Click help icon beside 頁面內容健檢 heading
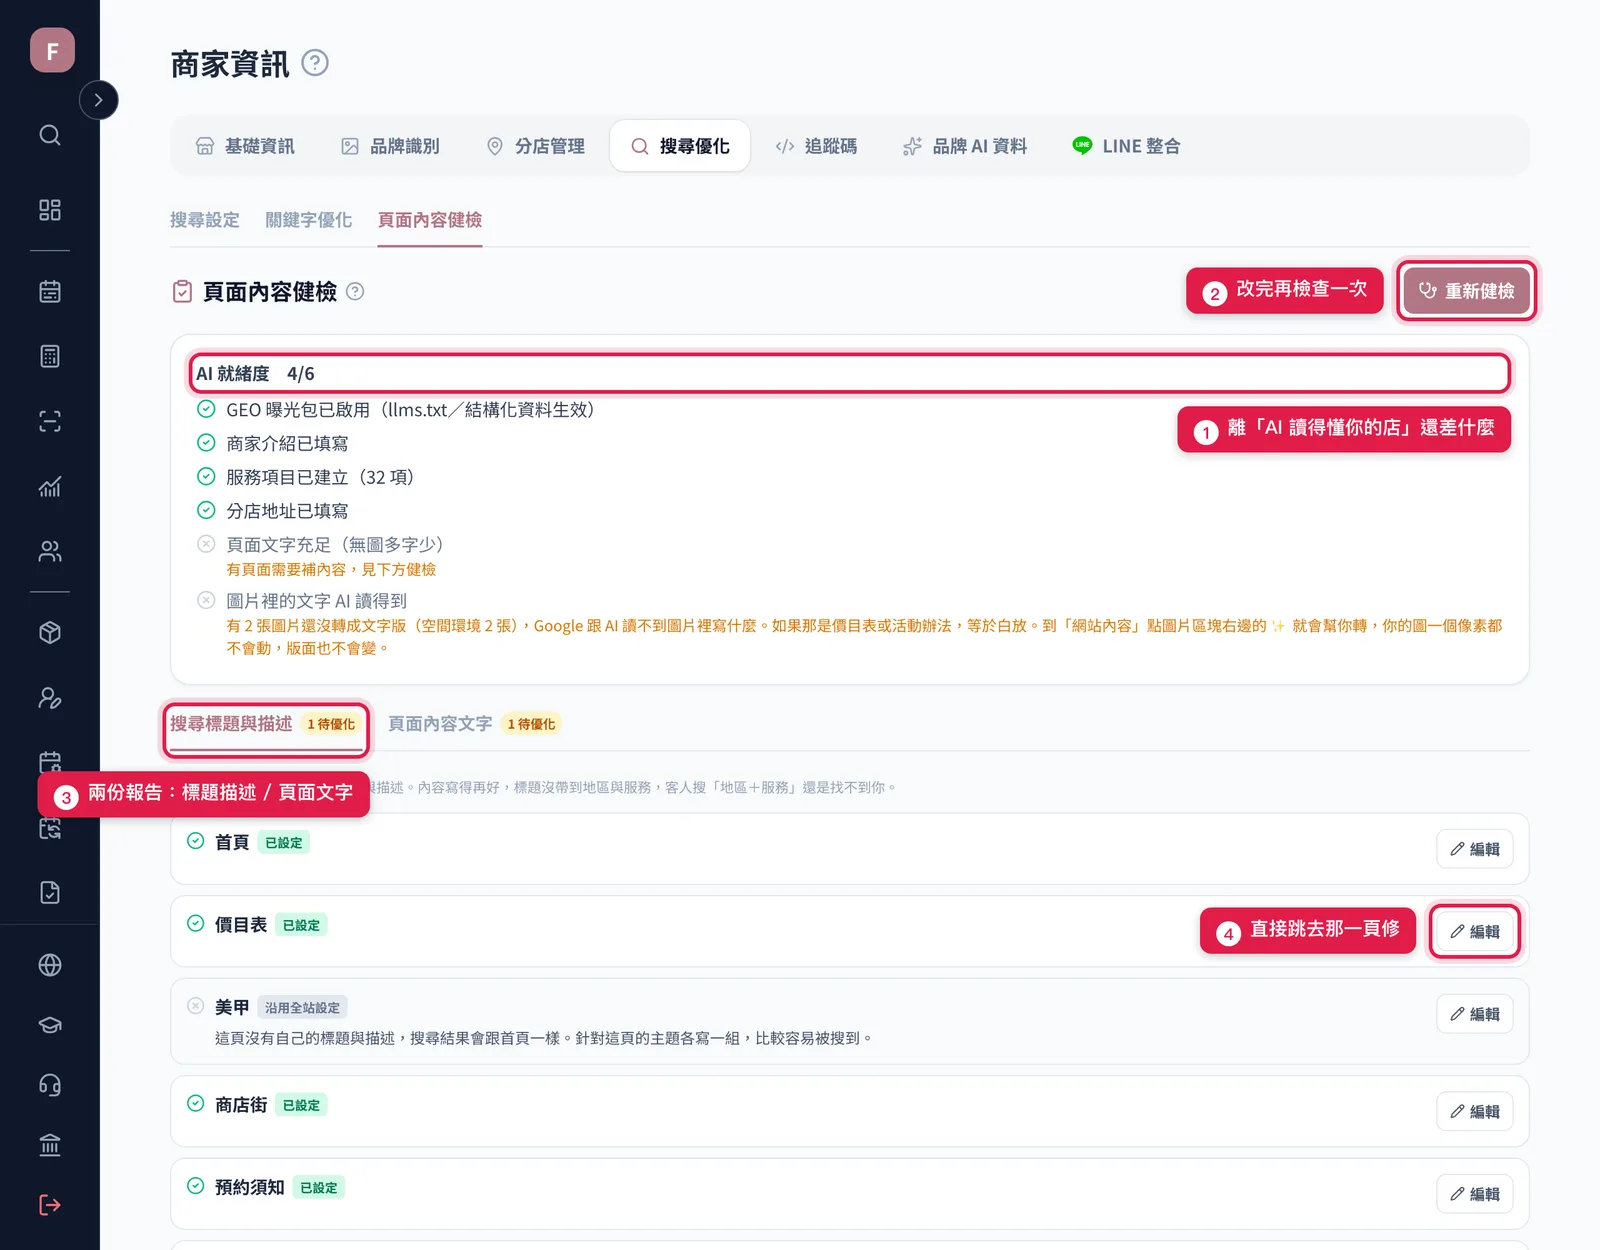This screenshot has height=1250, width=1600. [x=355, y=291]
